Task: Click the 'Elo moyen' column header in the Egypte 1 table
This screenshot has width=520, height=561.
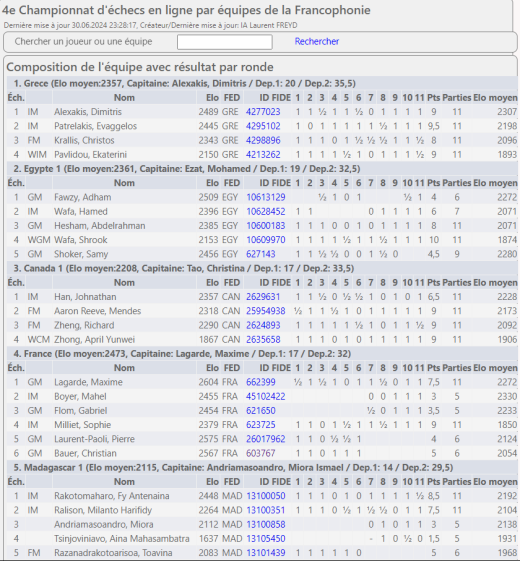Action: [x=495, y=183]
